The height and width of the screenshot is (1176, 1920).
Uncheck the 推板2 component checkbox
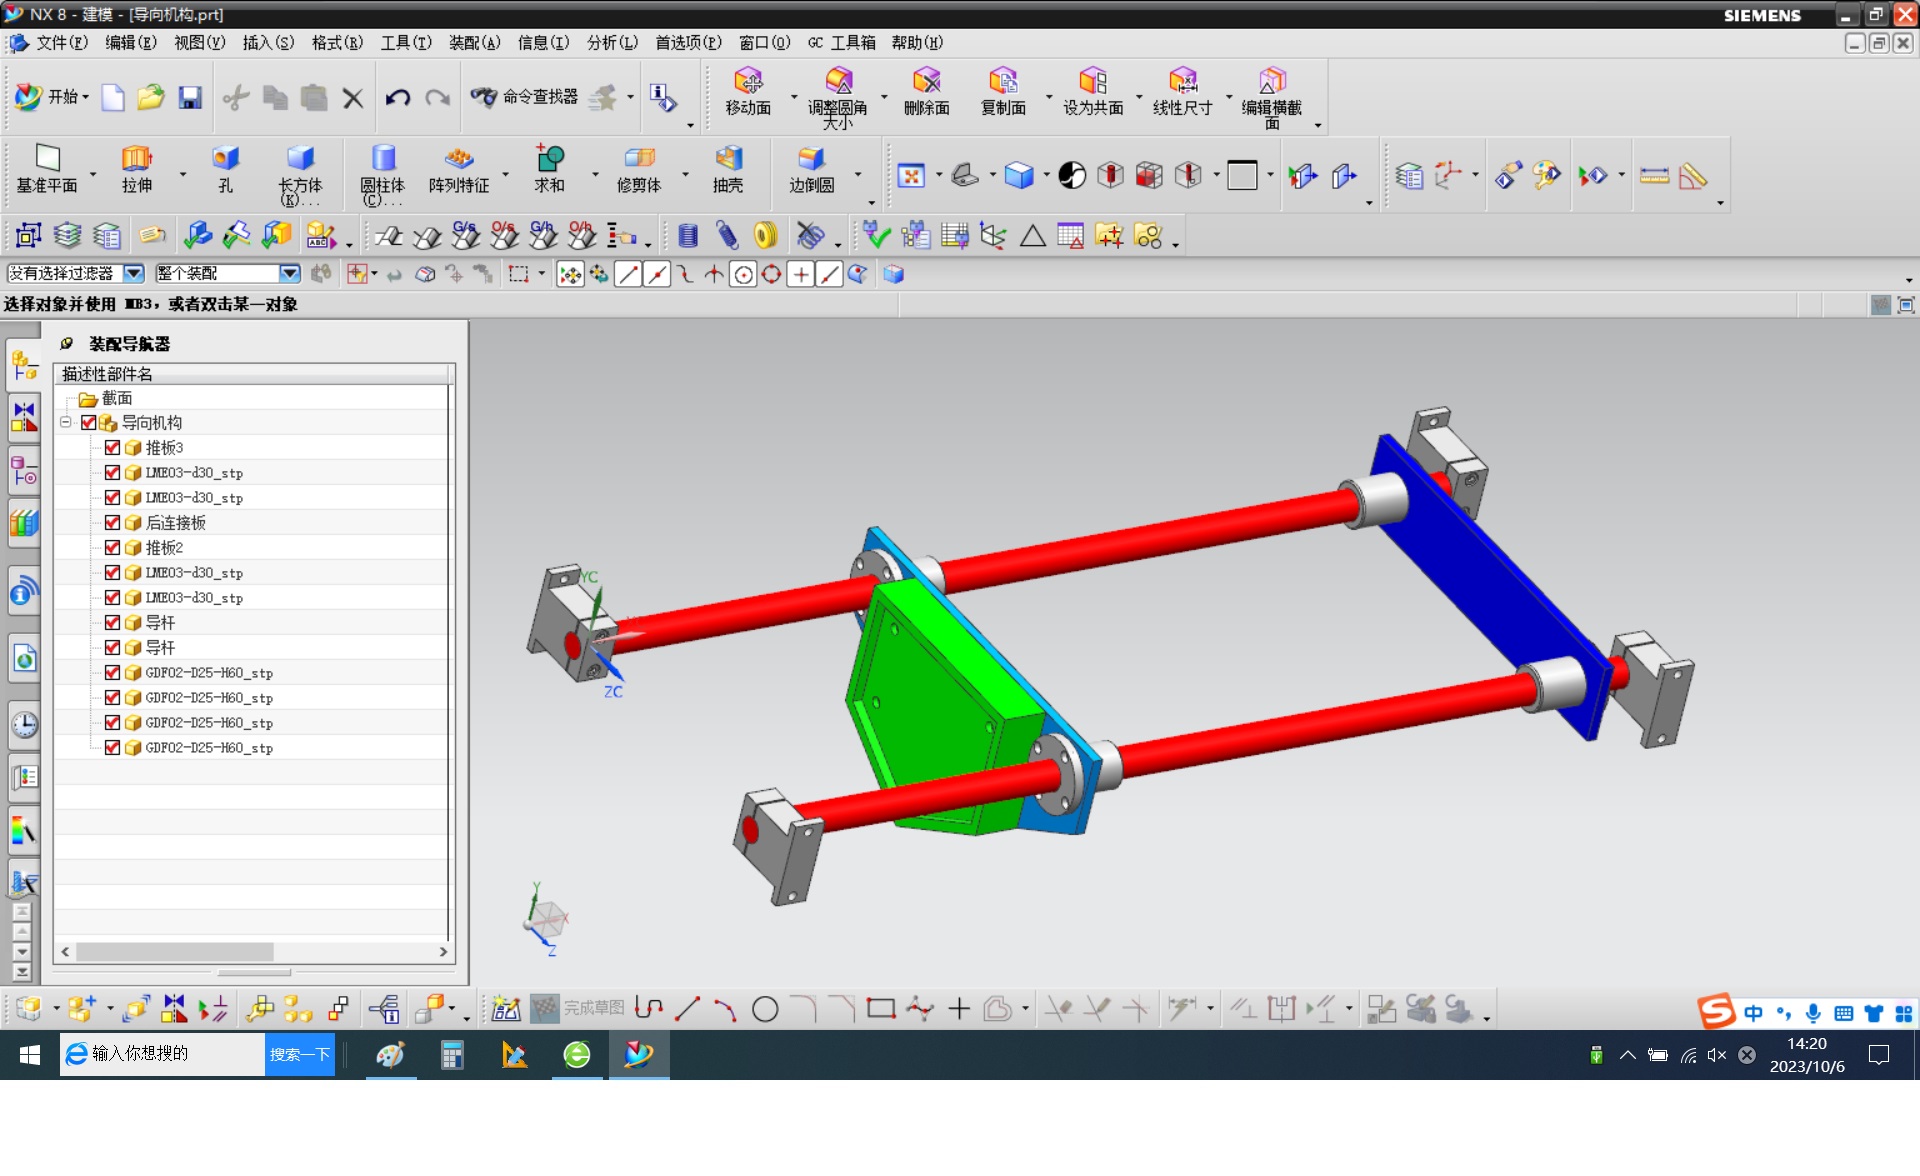point(112,547)
